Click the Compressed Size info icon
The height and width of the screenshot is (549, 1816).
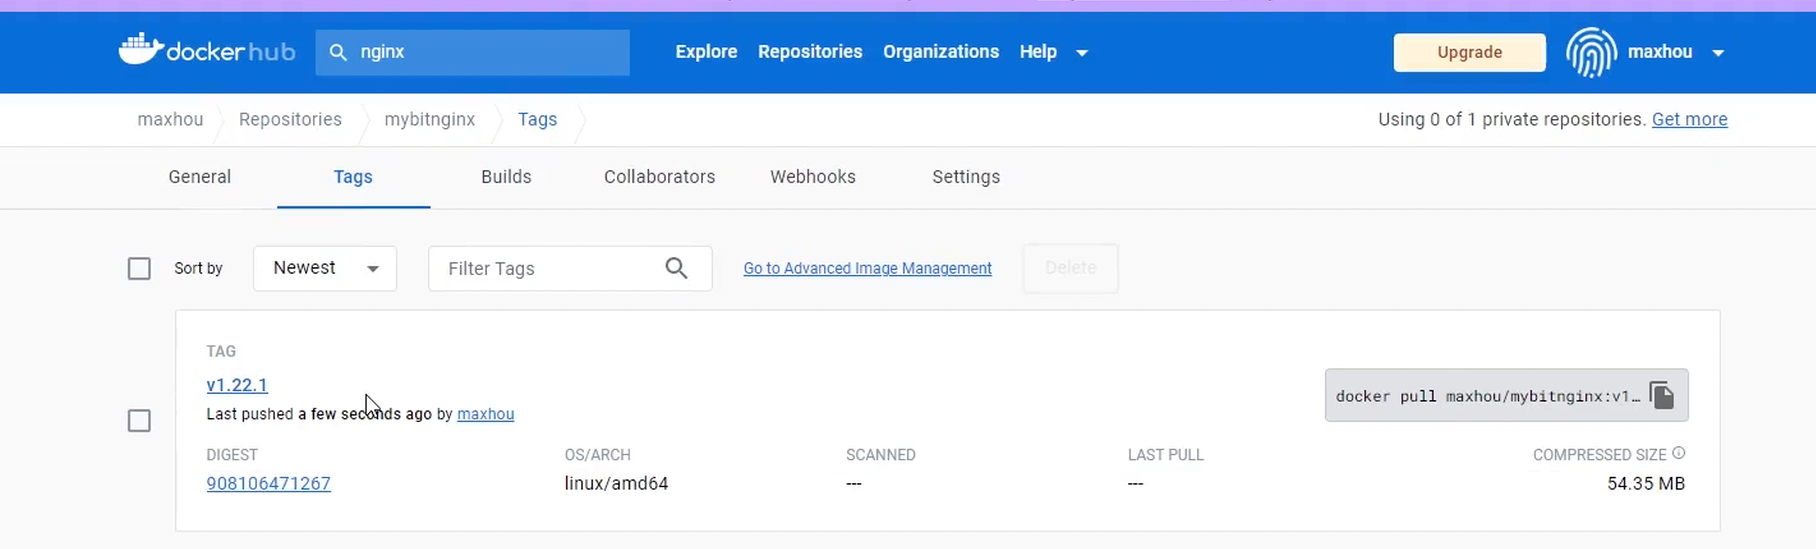[x=1679, y=453]
